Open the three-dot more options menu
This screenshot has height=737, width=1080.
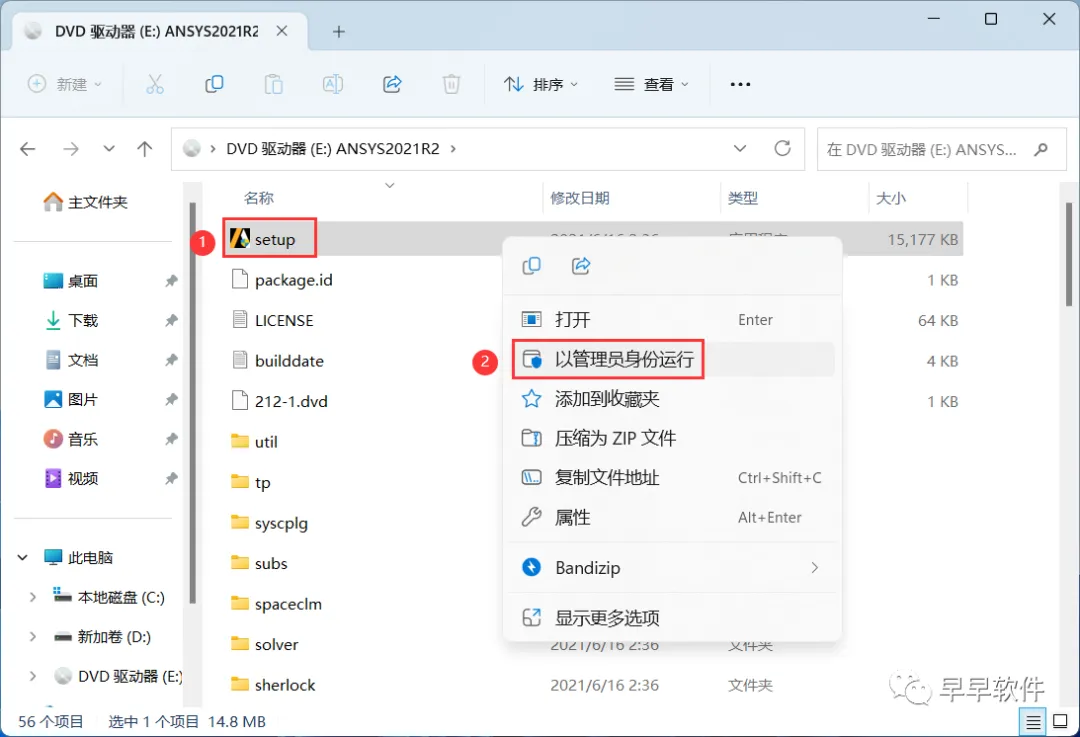pos(740,84)
